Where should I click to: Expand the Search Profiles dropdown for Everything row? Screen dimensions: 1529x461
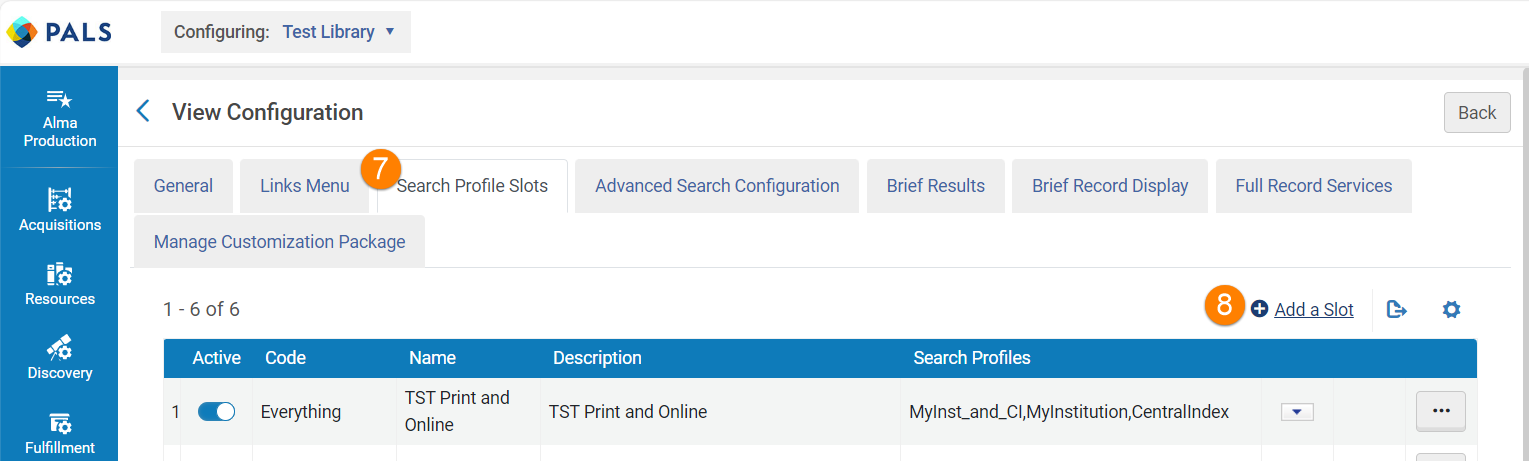(x=1297, y=411)
